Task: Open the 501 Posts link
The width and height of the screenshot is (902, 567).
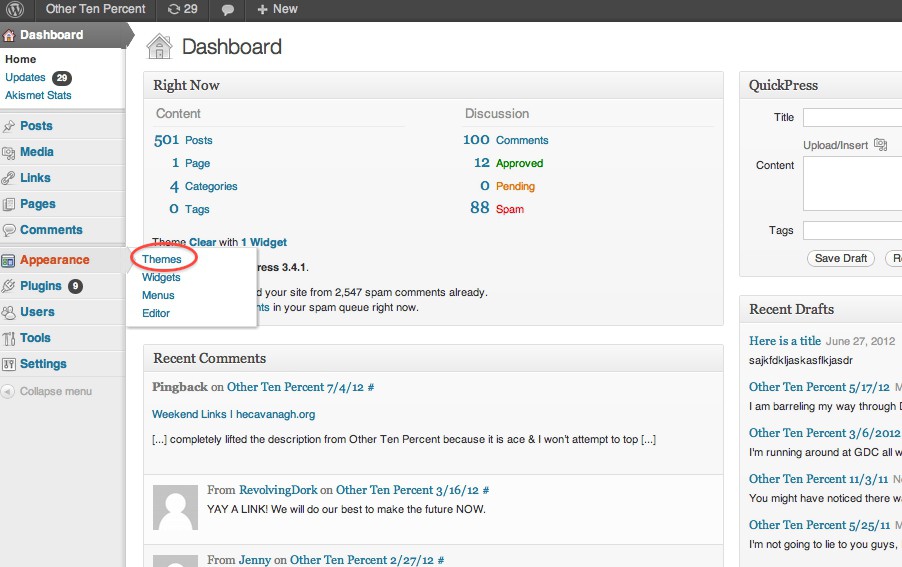Action: tap(198, 140)
